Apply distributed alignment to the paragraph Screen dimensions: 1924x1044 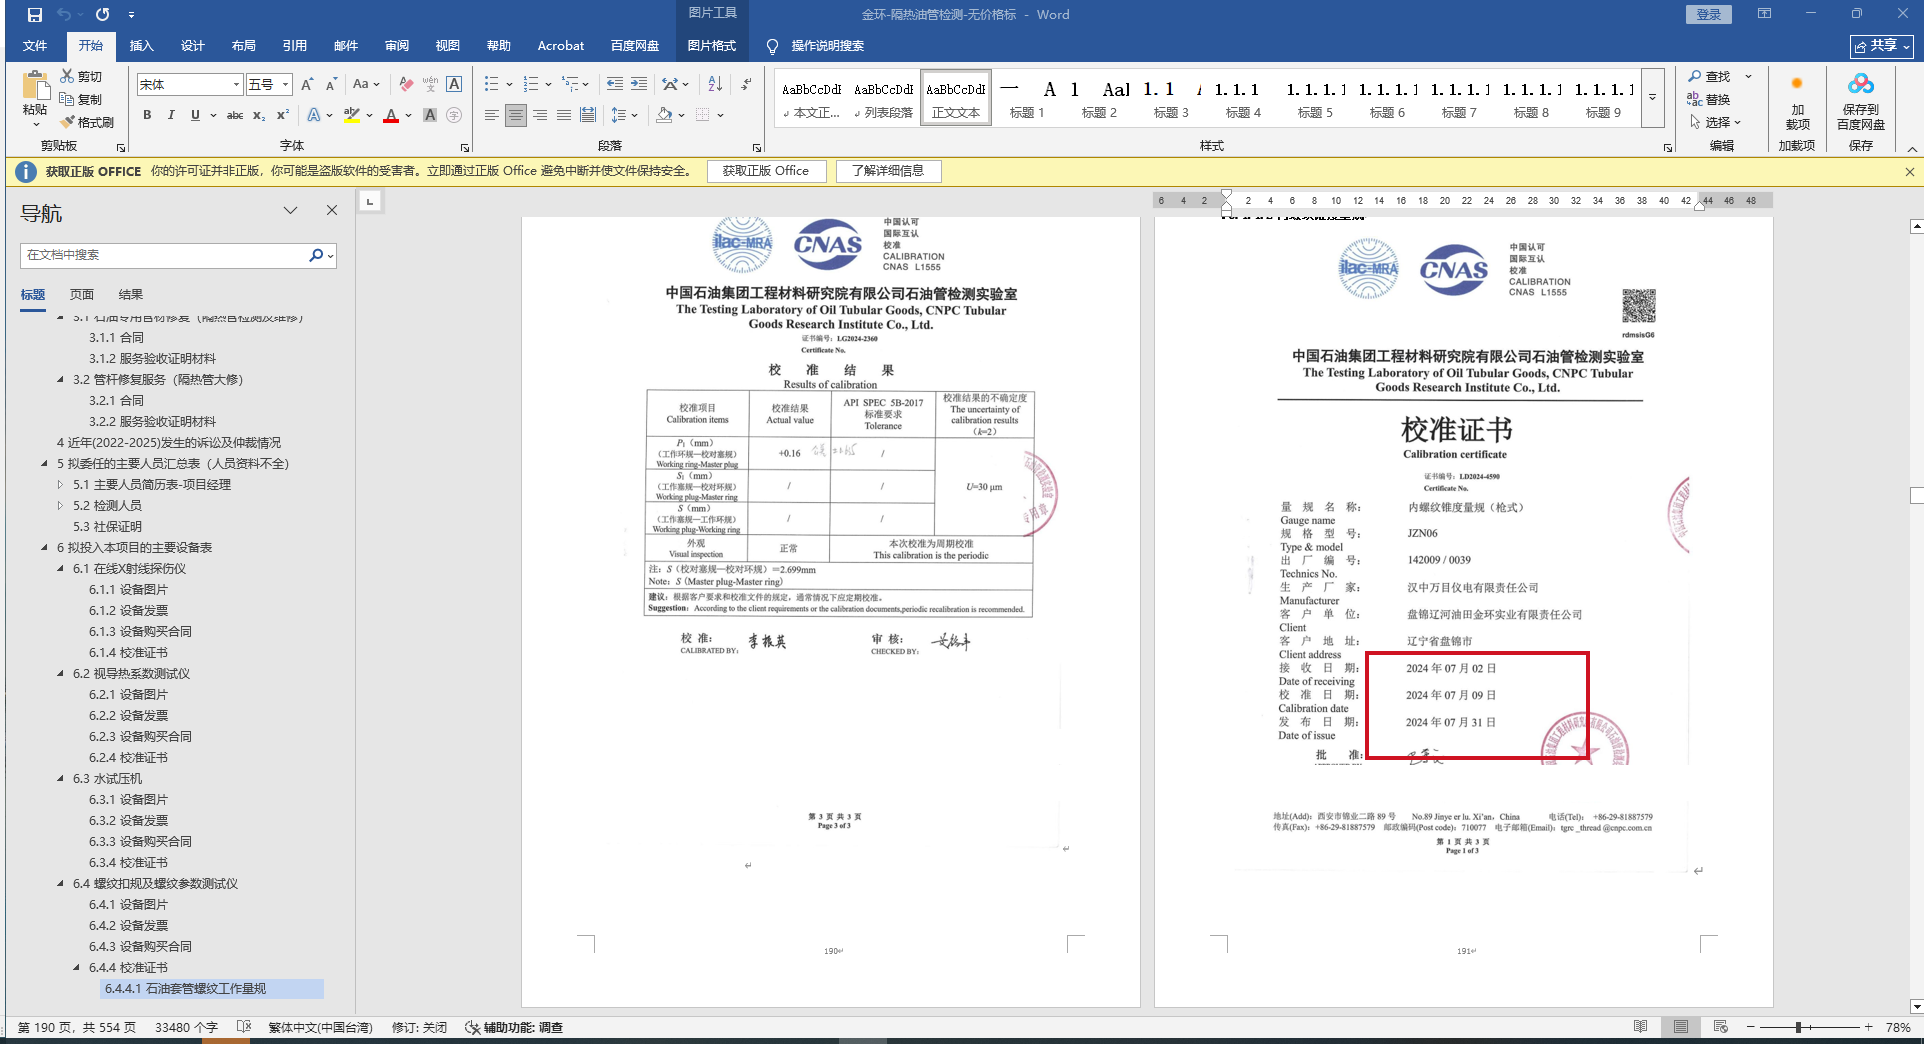(588, 115)
